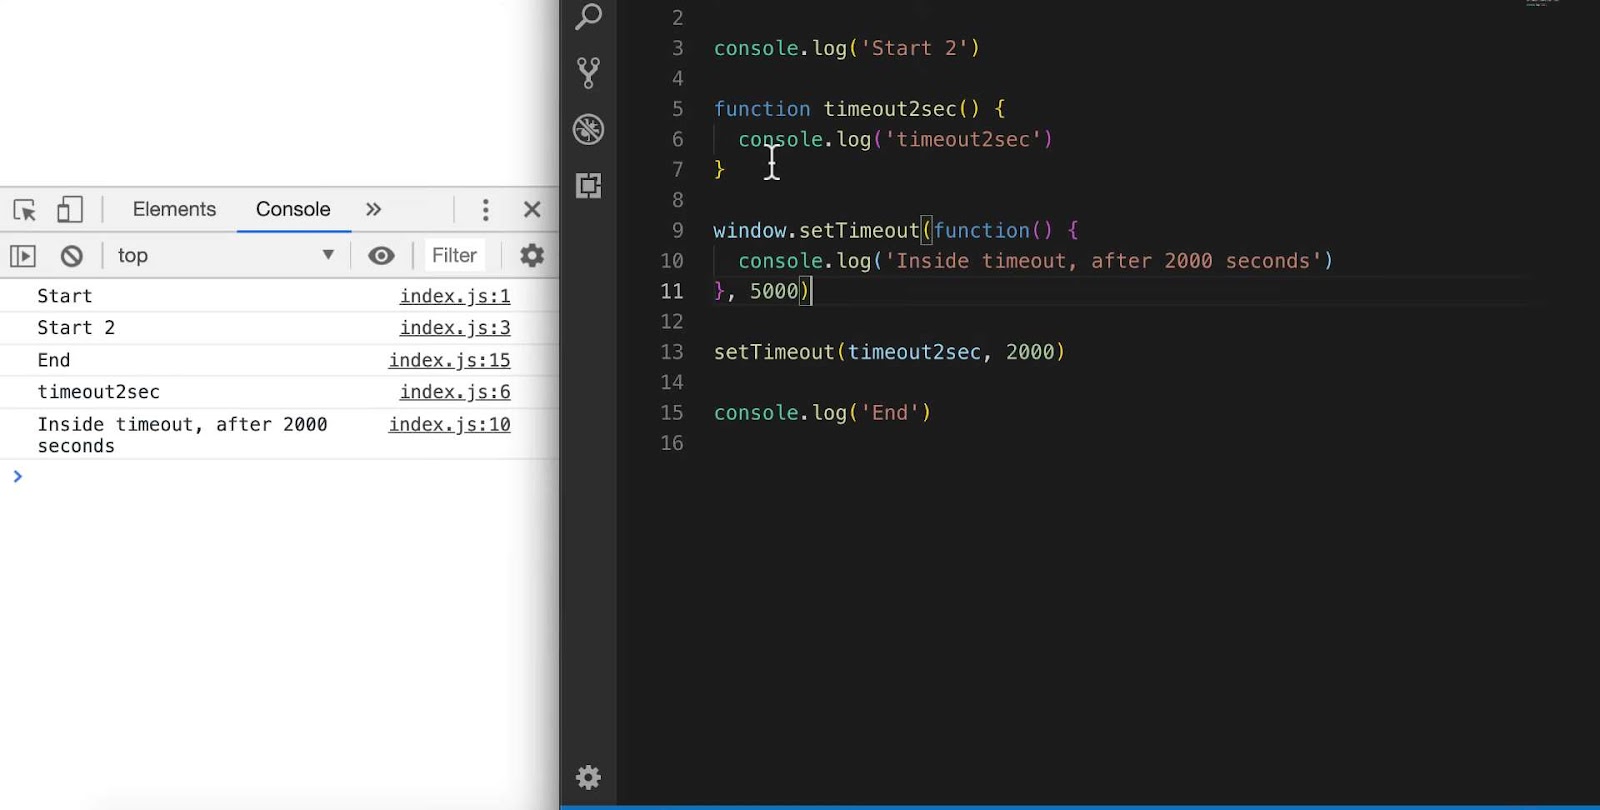
Task: Open the index.js:15 source link
Action: coord(450,360)
